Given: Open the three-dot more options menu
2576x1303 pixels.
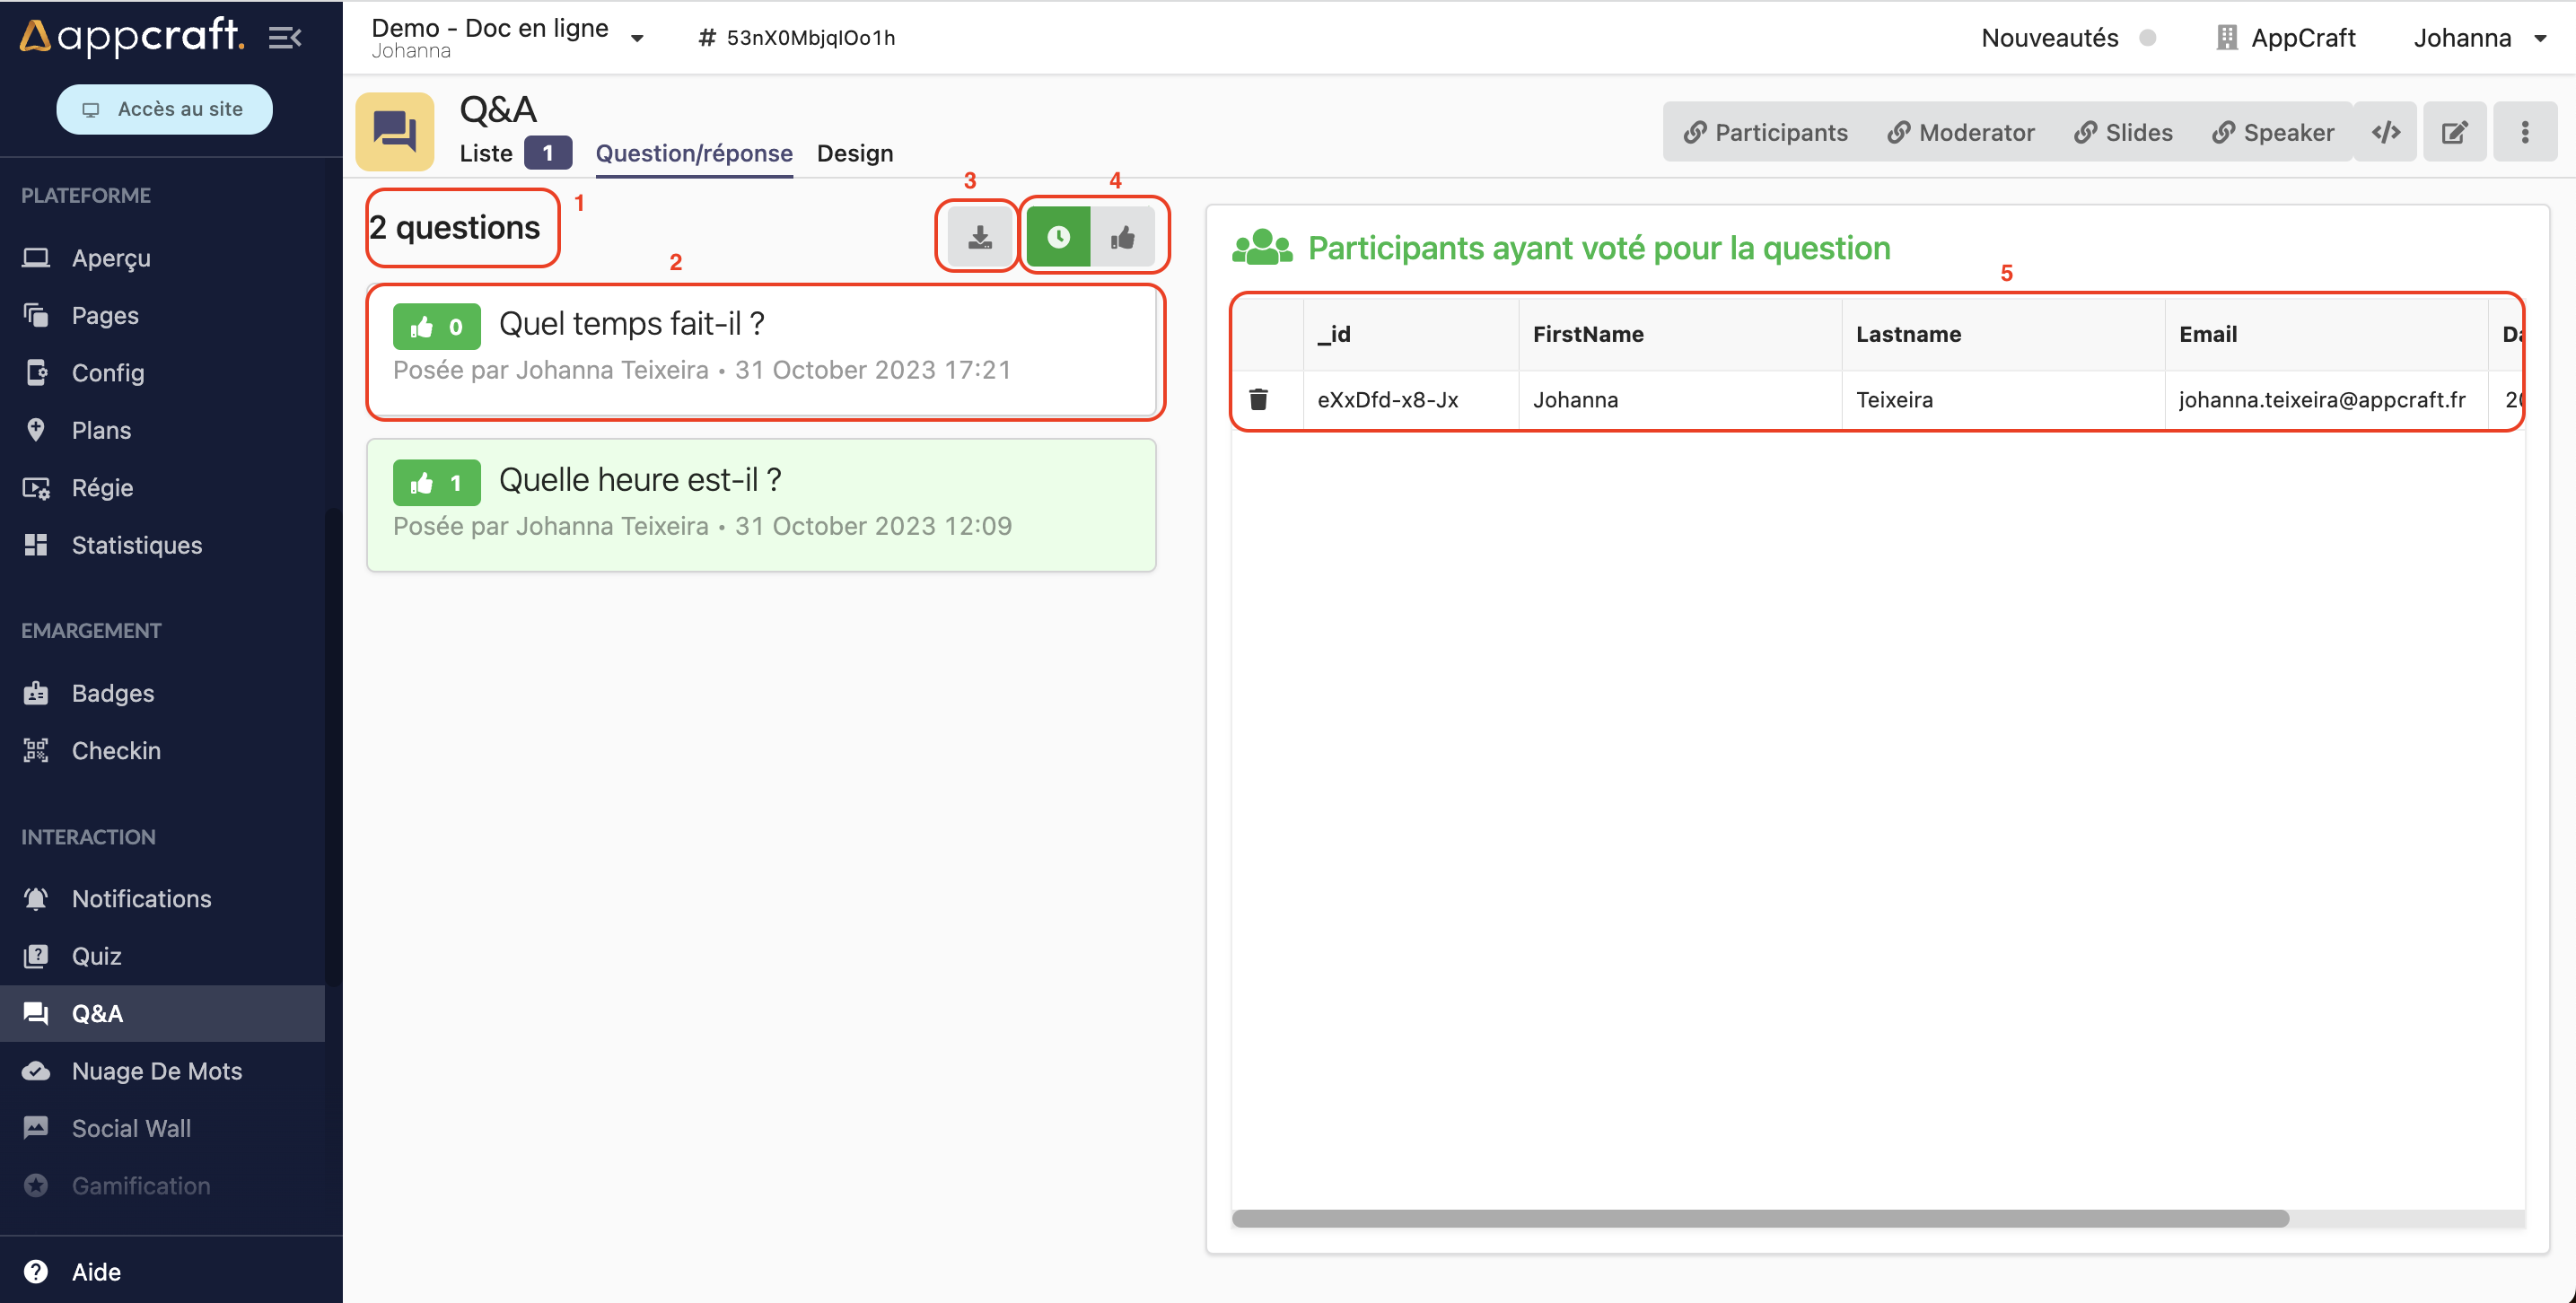Looking at the screenshot, I should [2524, 132].
